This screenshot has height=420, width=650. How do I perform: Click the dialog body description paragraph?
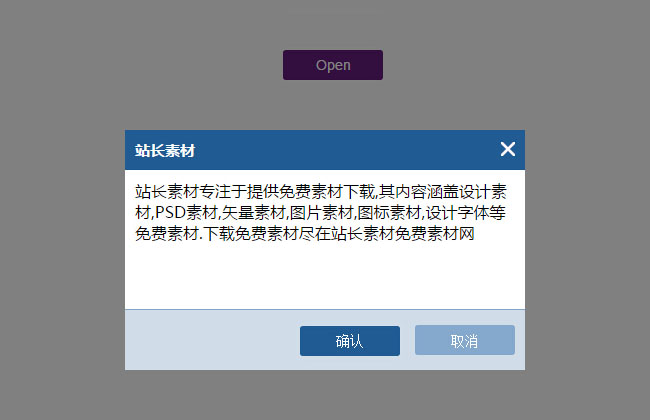(321, 213)
